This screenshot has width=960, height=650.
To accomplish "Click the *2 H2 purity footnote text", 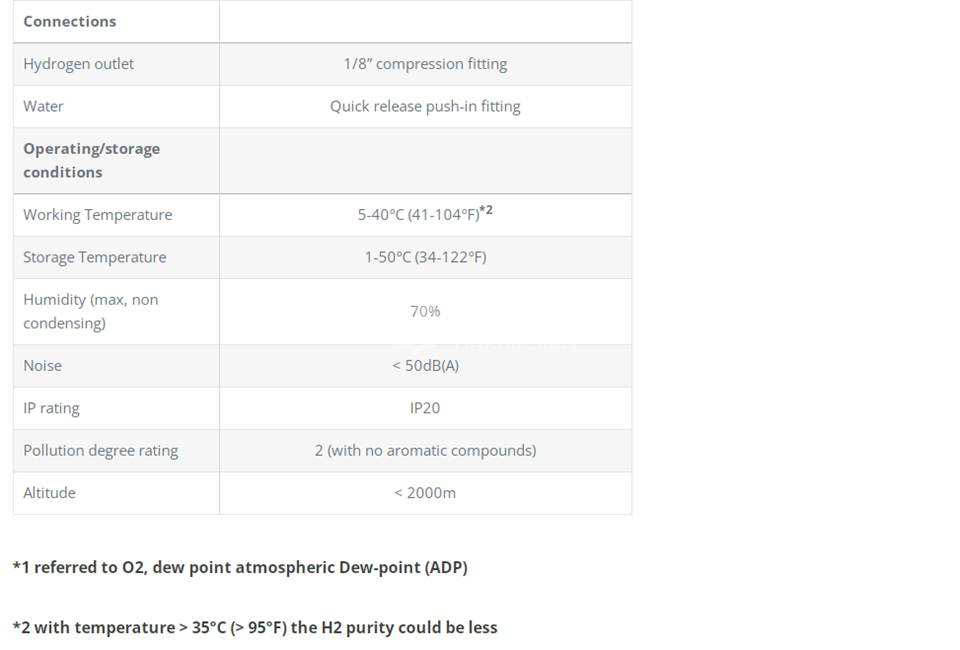I will (255, 627).
